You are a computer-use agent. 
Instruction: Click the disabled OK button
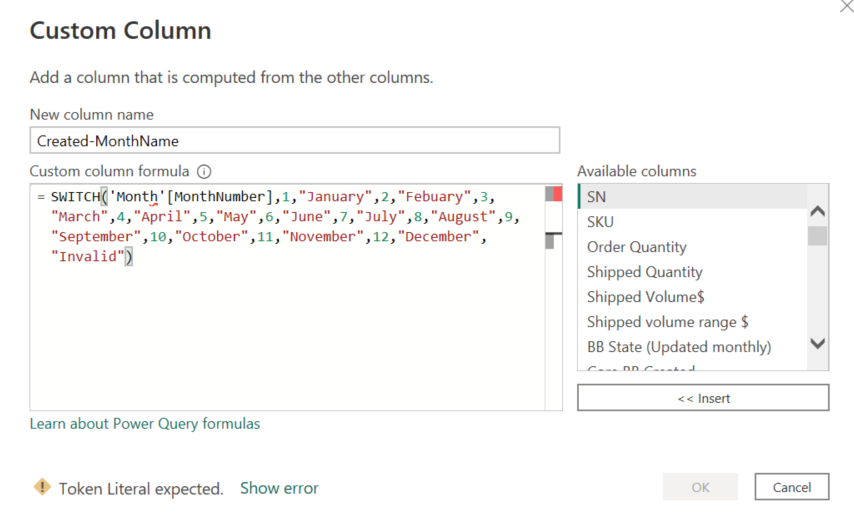click(700, 487)
